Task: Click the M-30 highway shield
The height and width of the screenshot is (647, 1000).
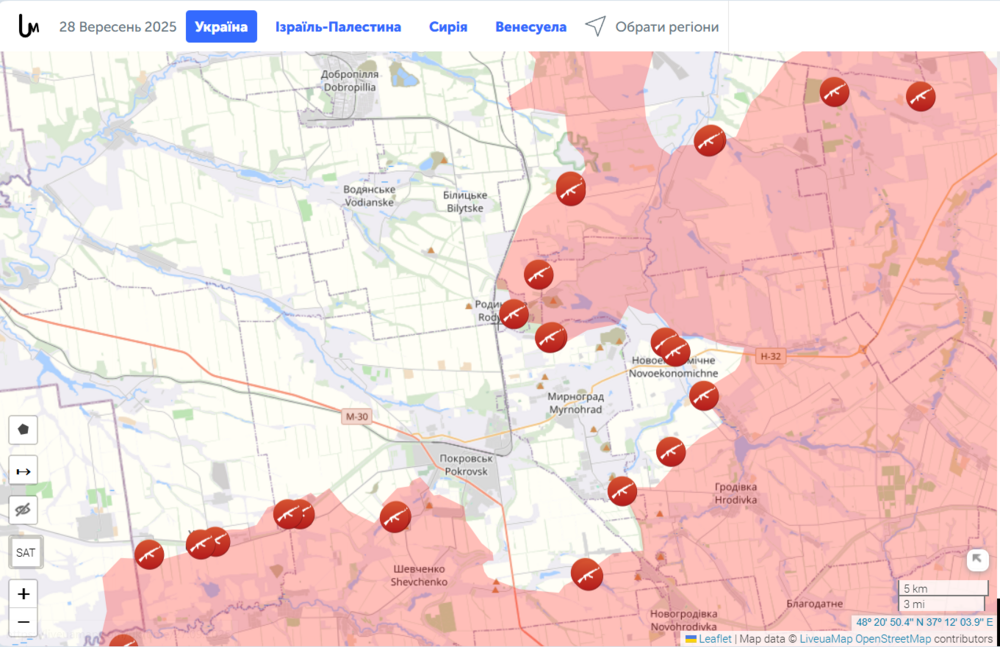Action: click(x=357, y=417)
